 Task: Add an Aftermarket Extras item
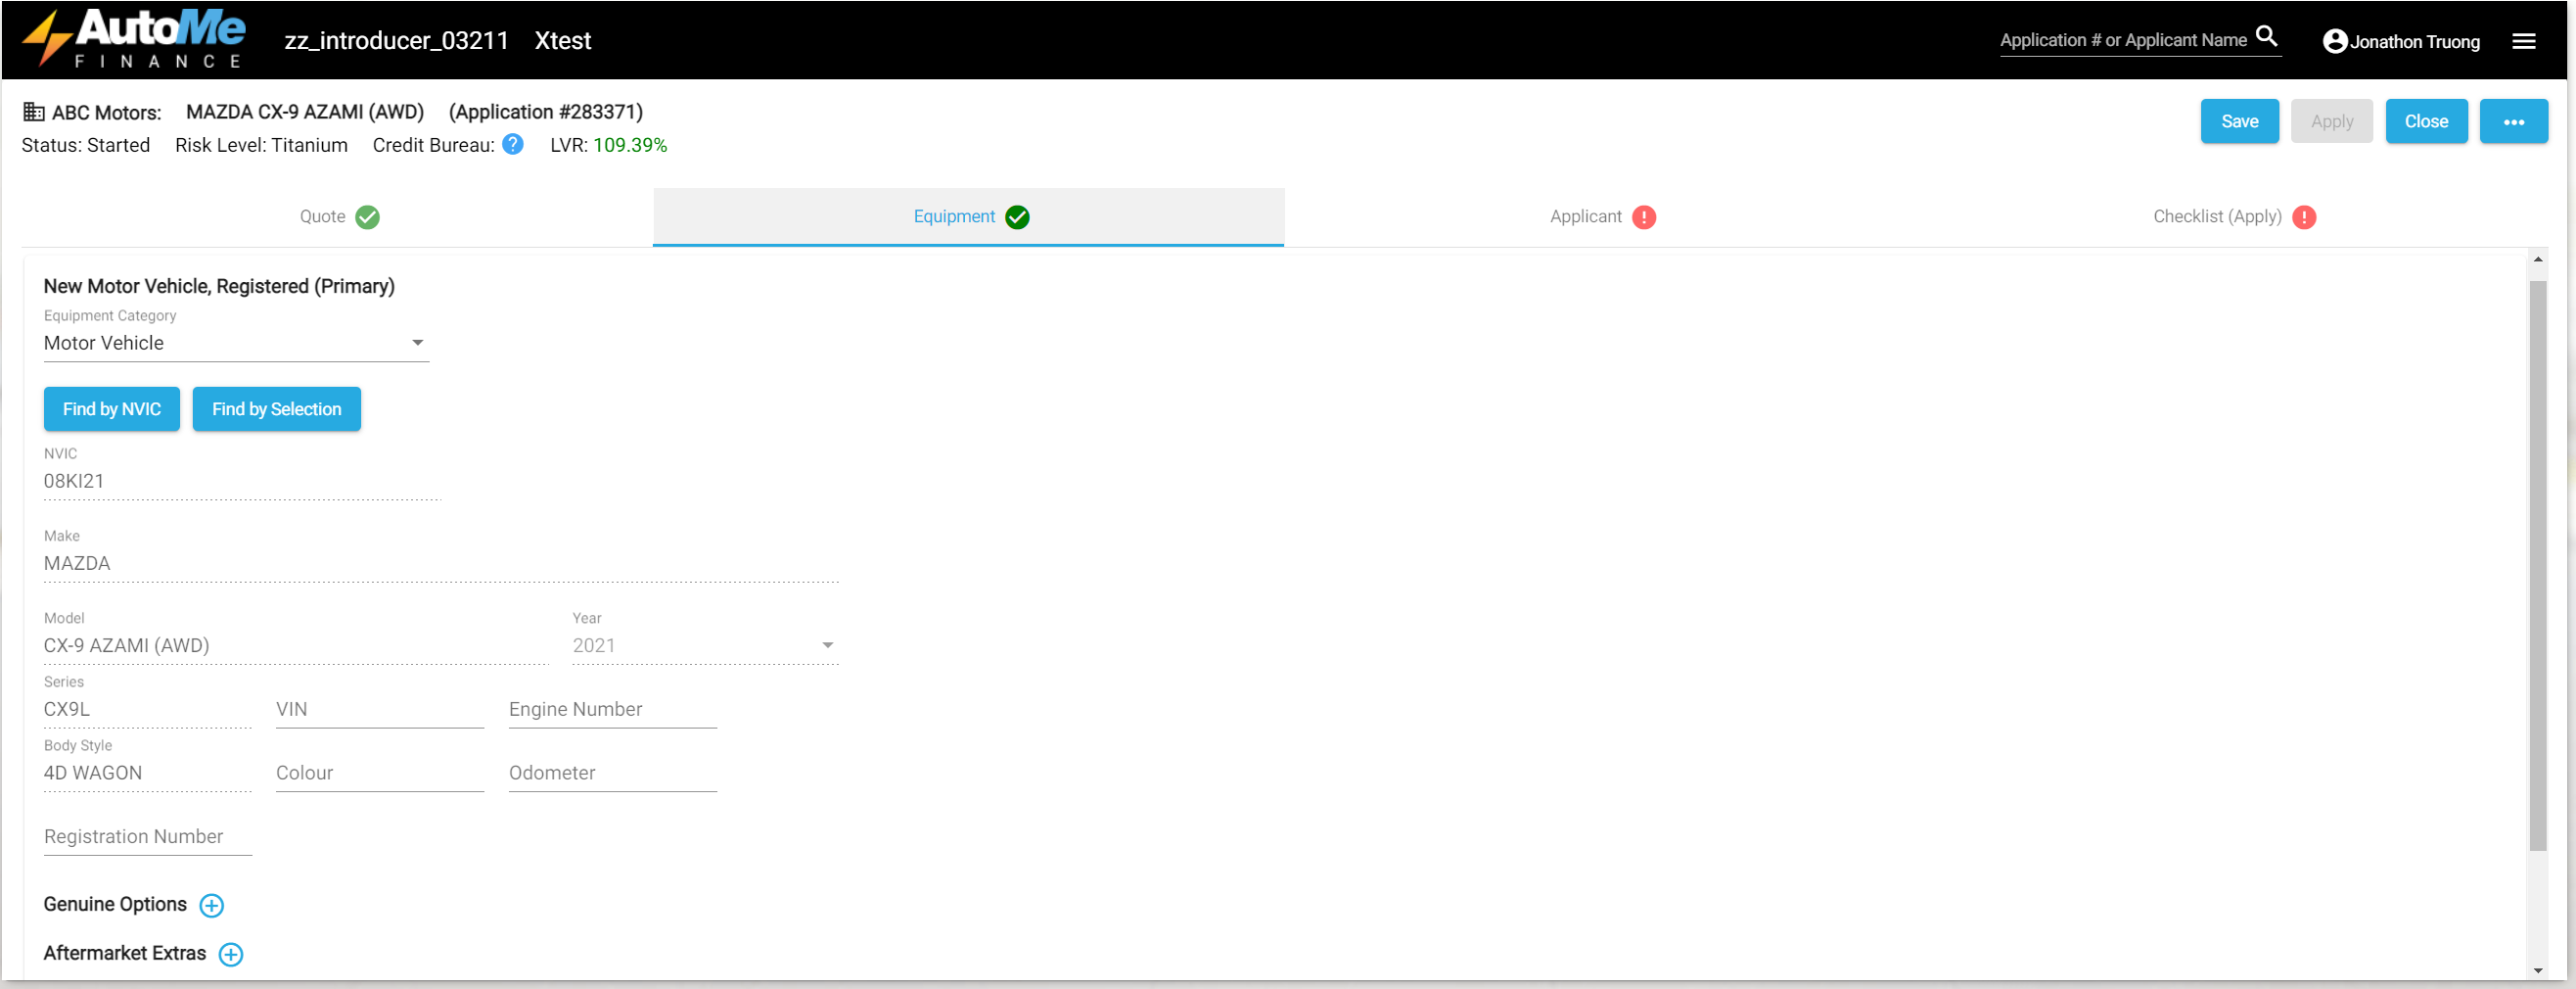(231, 955)
